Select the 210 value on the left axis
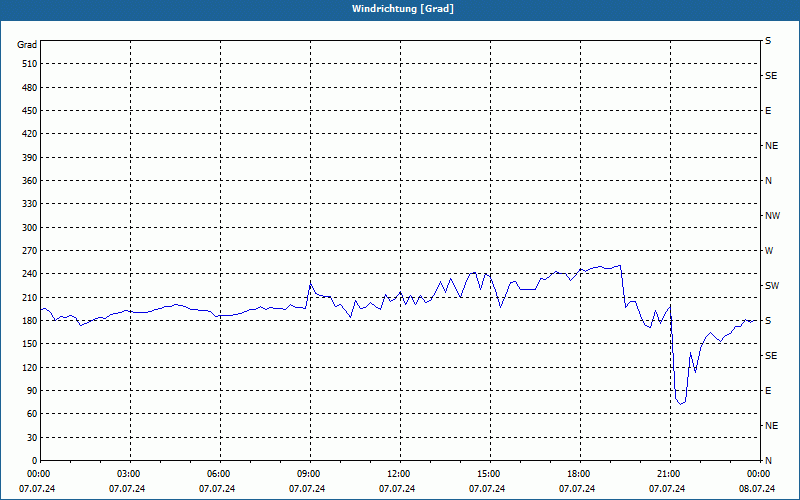Screen dimensions: 800x500 pyautogui.click(x=30, y=297)
